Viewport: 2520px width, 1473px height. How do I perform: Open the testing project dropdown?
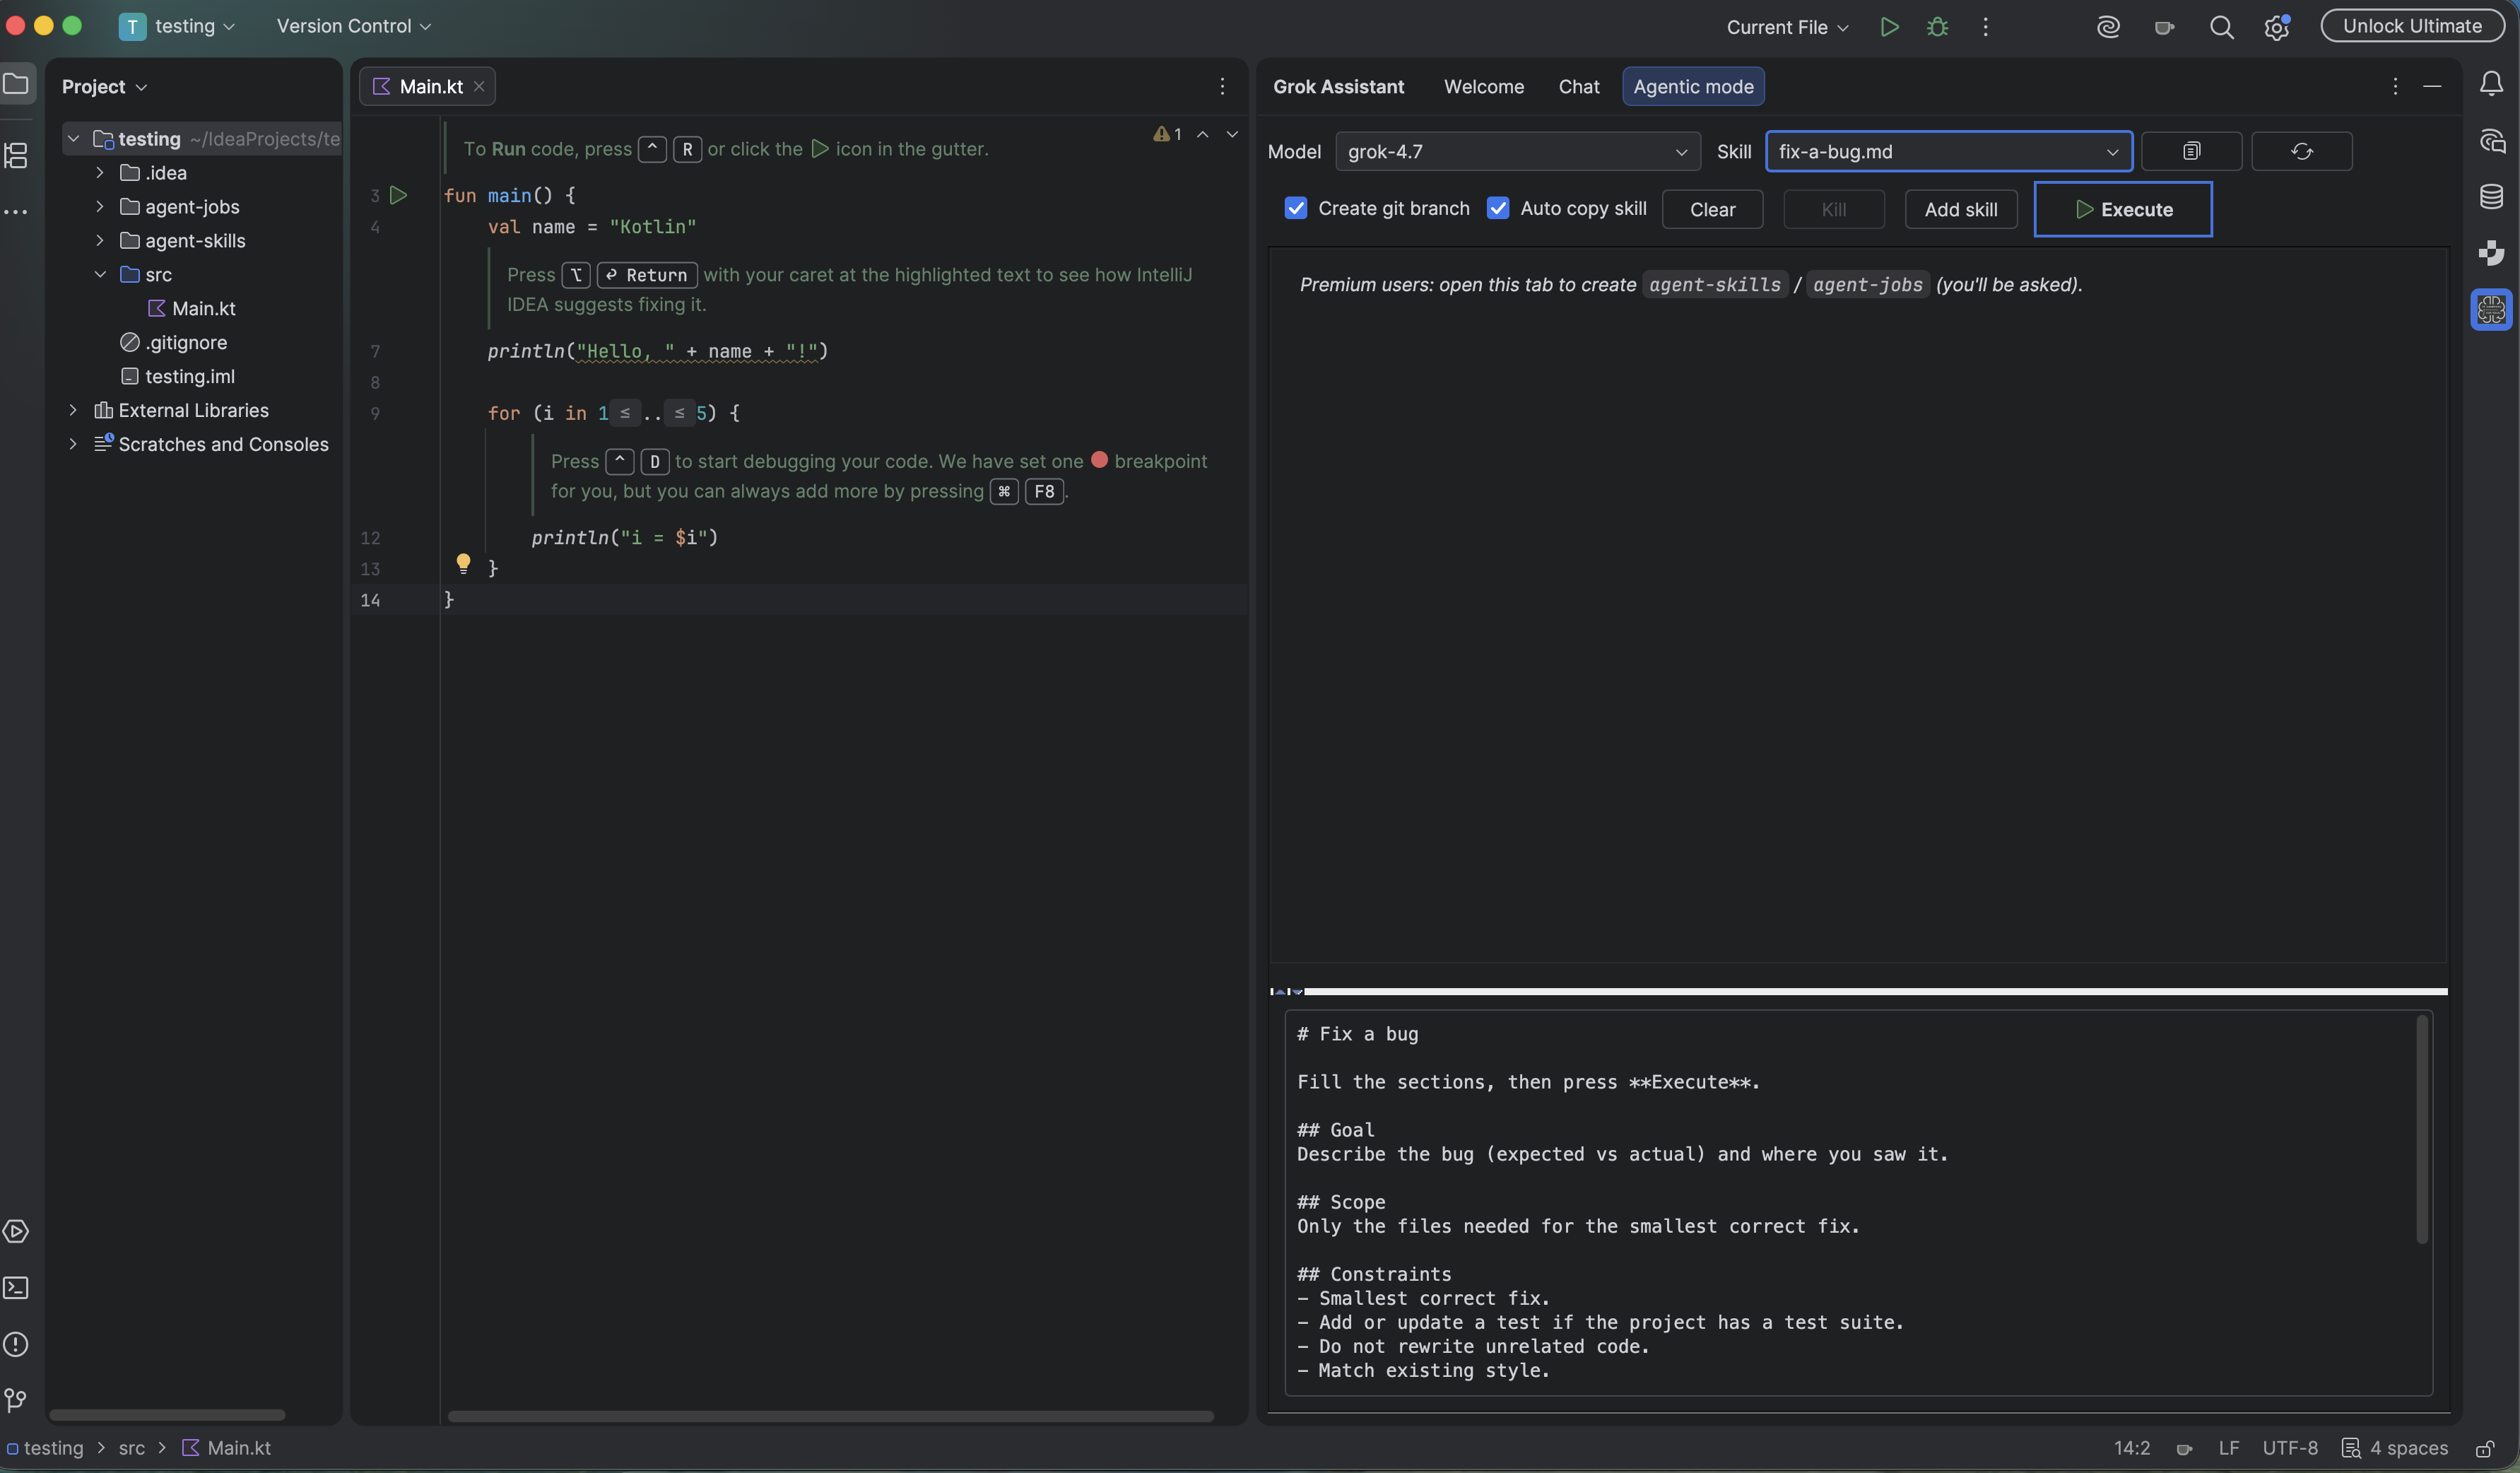[177, 26]
